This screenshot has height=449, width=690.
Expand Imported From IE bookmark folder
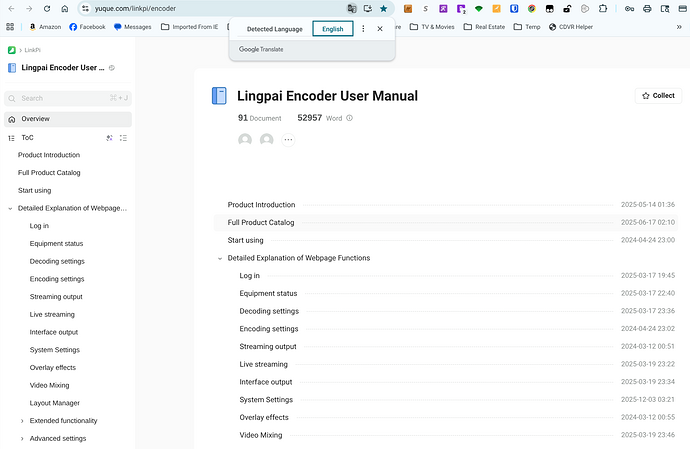click(190, 27)
